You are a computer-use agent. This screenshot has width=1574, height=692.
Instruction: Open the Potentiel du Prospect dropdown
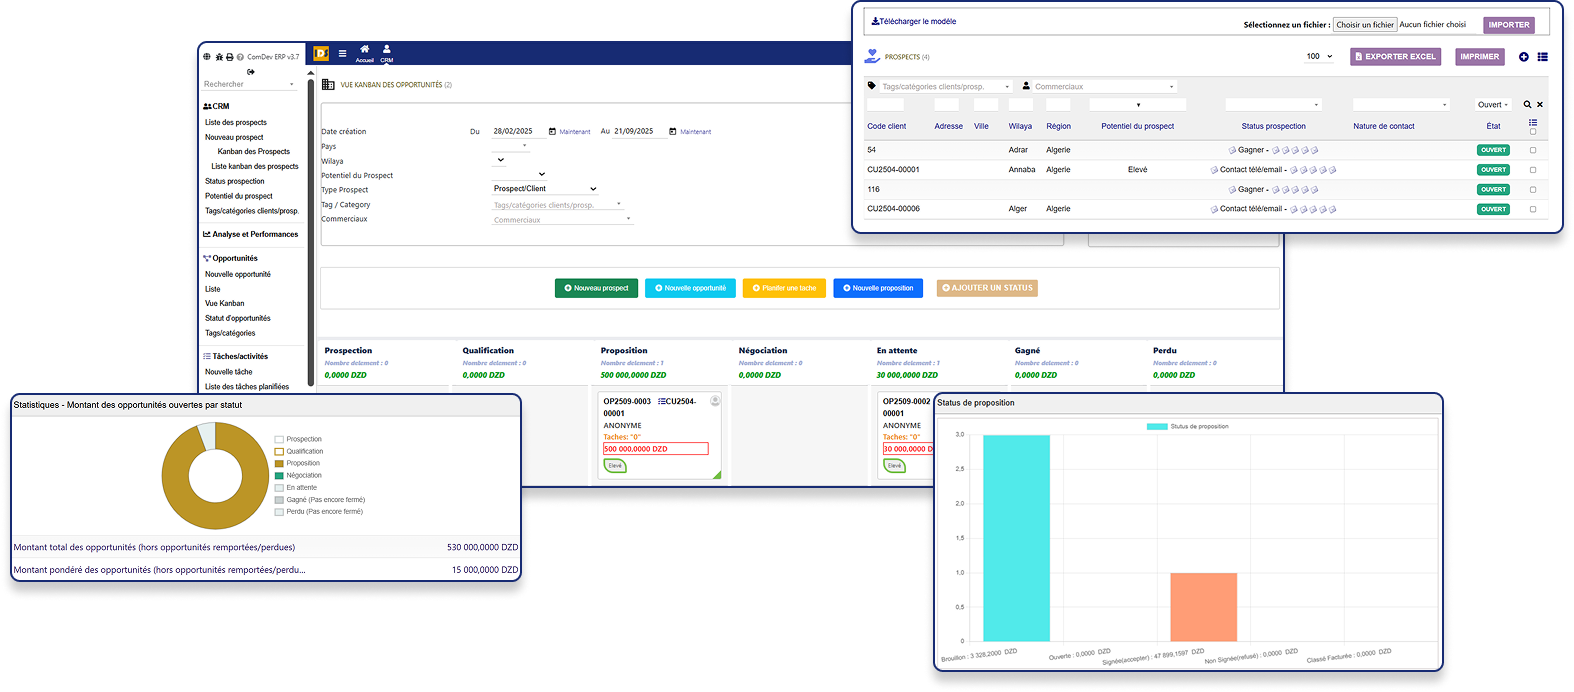(520, 174)
